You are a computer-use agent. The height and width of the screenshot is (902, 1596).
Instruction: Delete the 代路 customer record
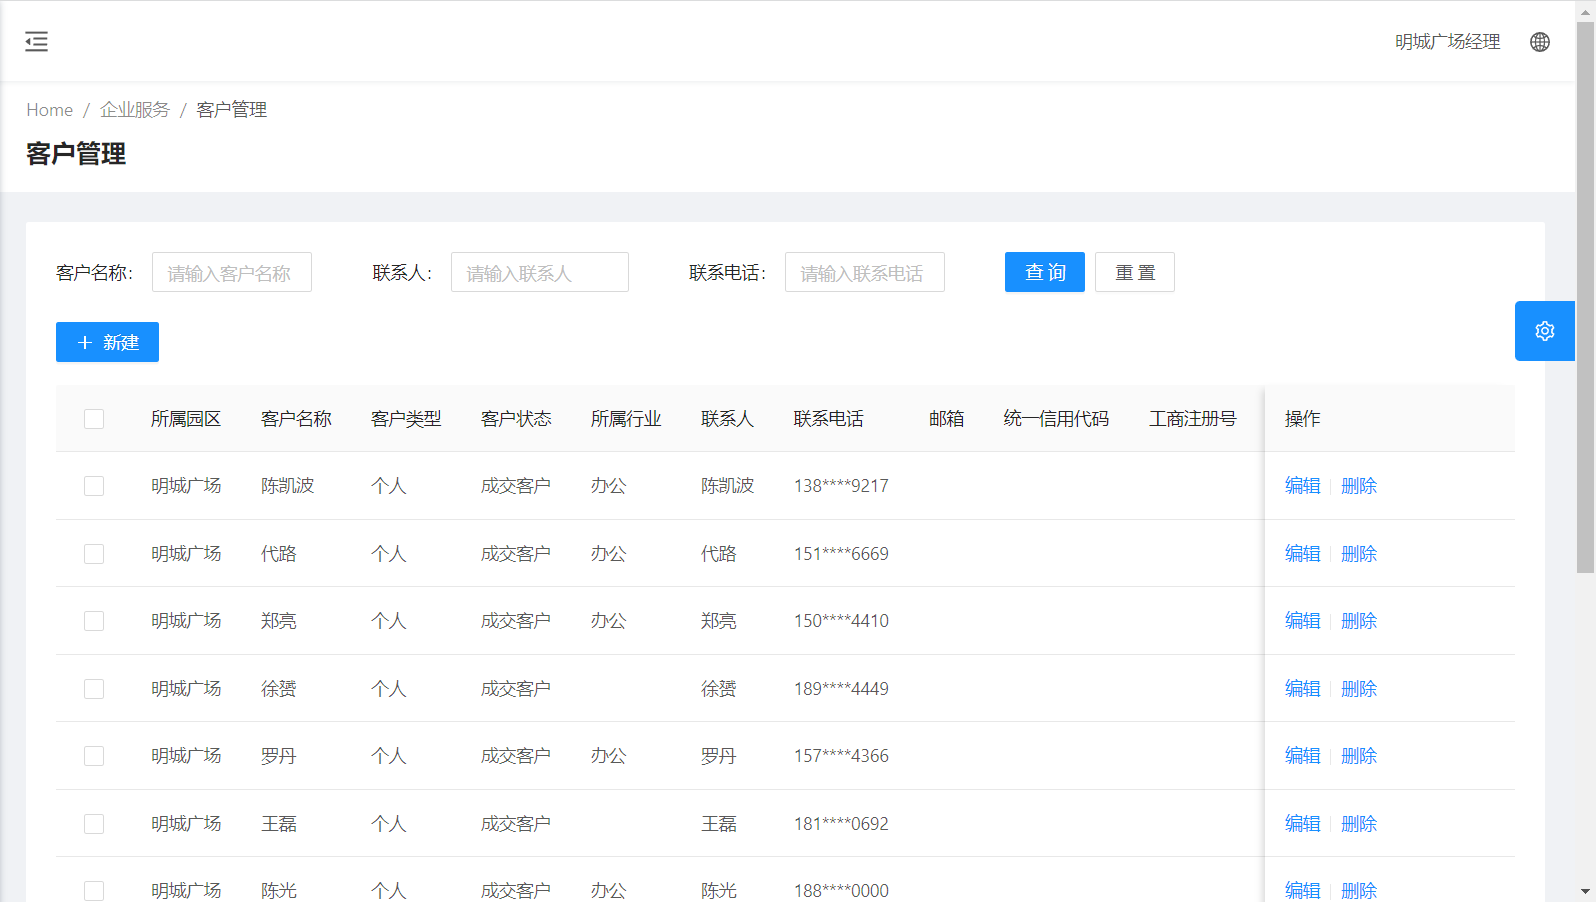coord(1359,554)
